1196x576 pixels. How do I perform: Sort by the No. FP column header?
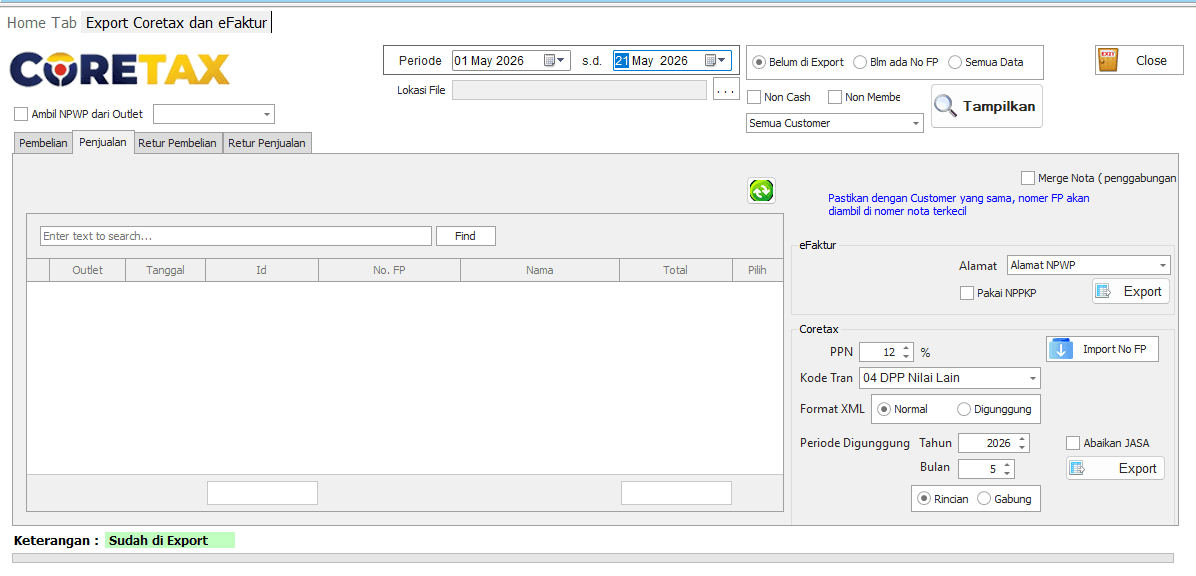pyautogui.click(x=389, y=270)
